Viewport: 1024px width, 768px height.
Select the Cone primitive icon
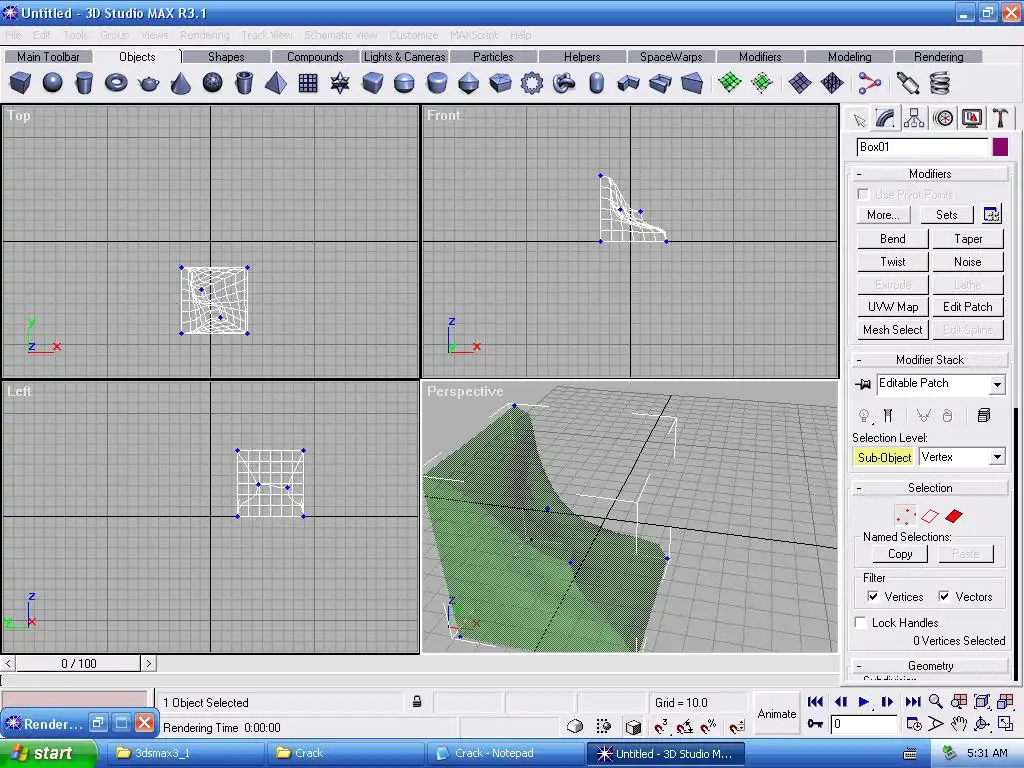point(180,83)
